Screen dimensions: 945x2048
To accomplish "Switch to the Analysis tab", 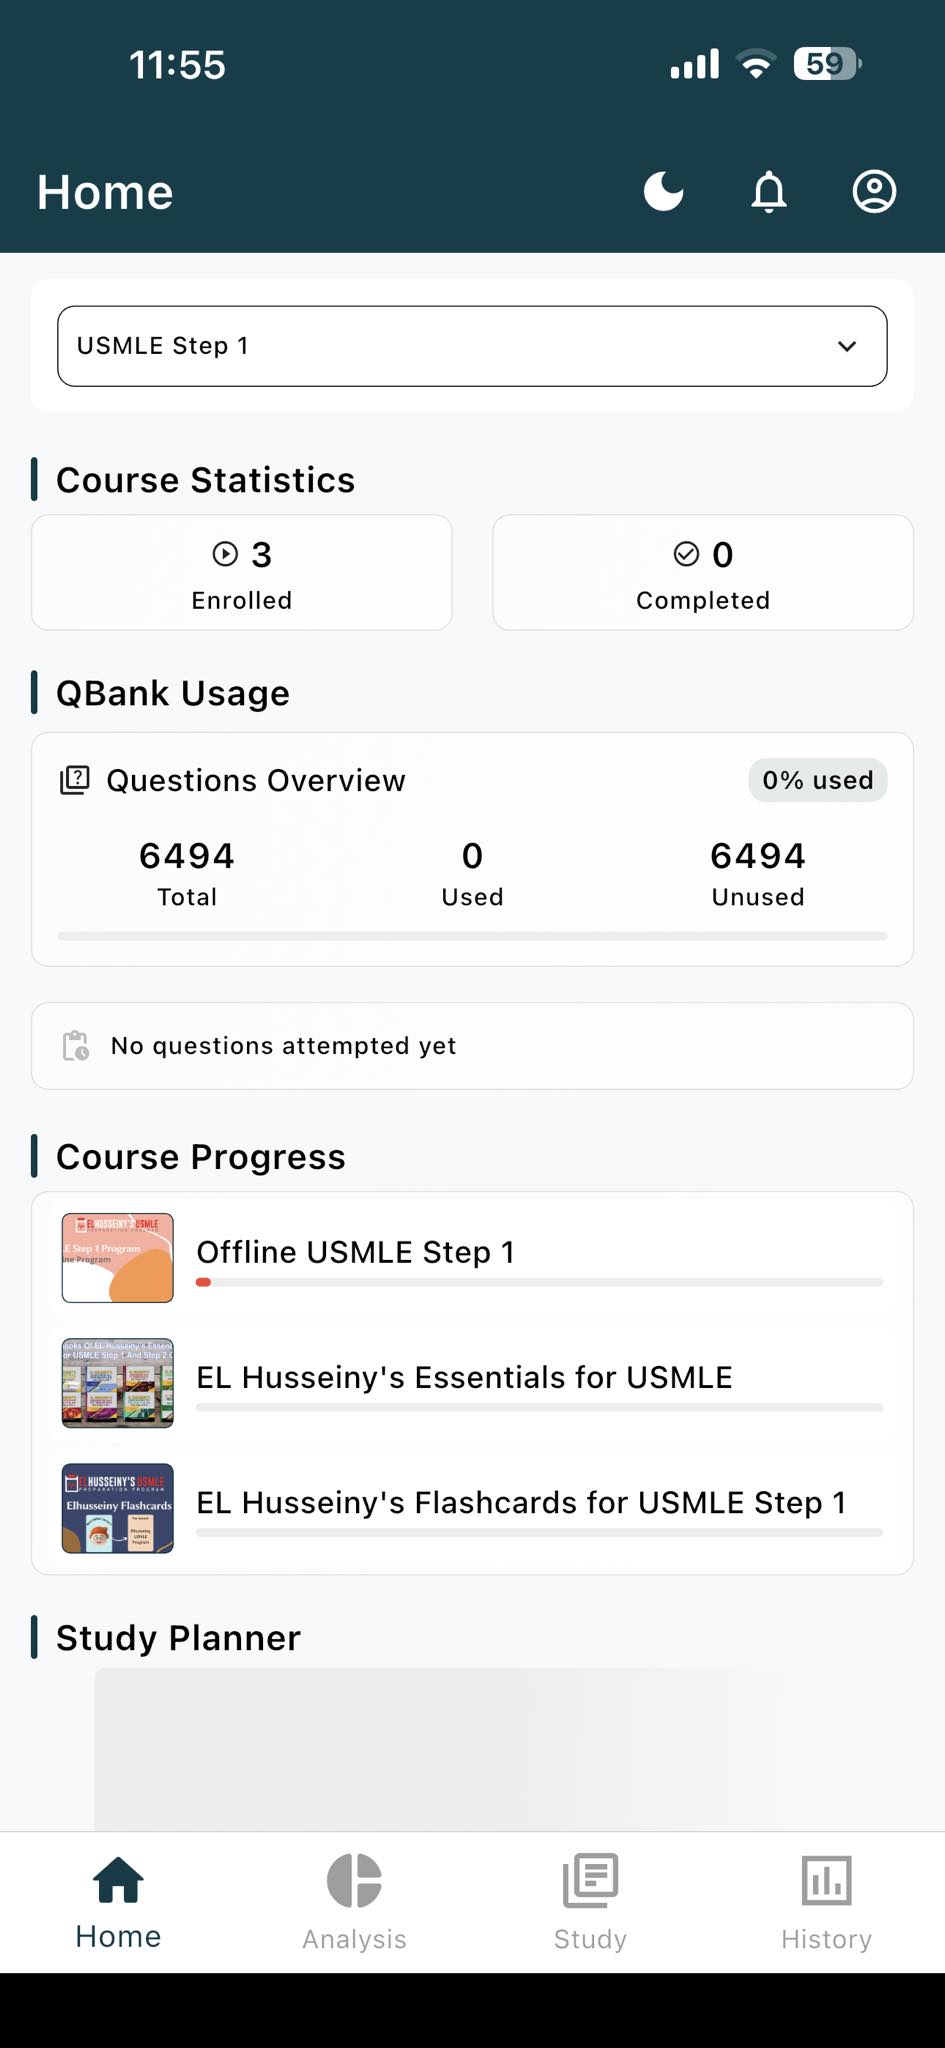I will click(x=354, y=1902).
